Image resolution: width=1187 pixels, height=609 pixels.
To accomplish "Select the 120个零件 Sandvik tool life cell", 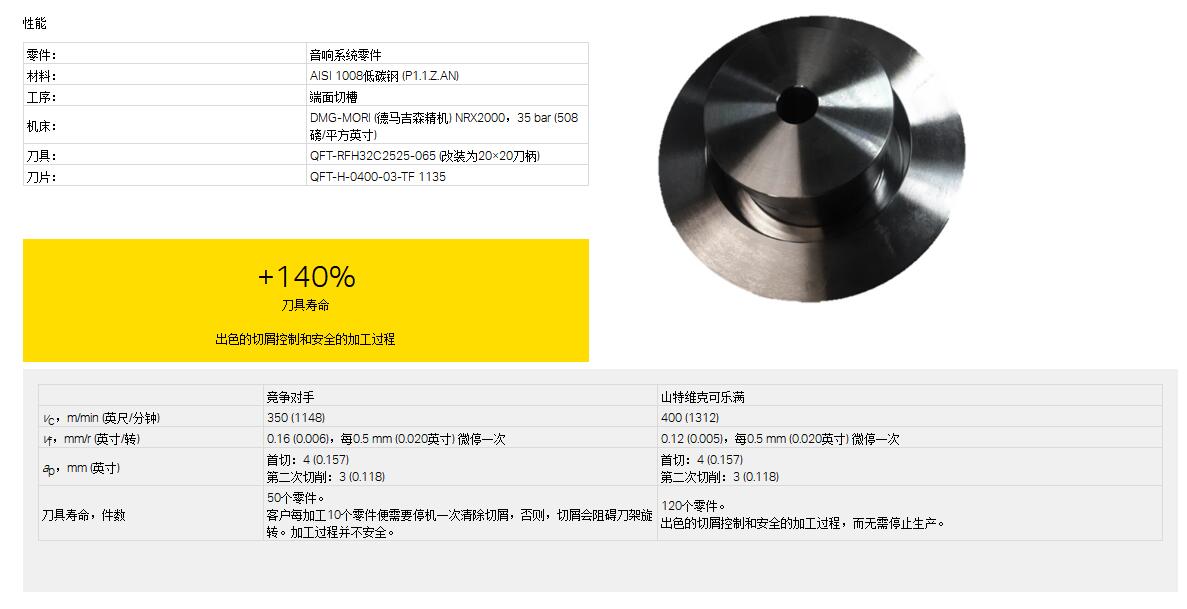I will click(x=909, y=514).
